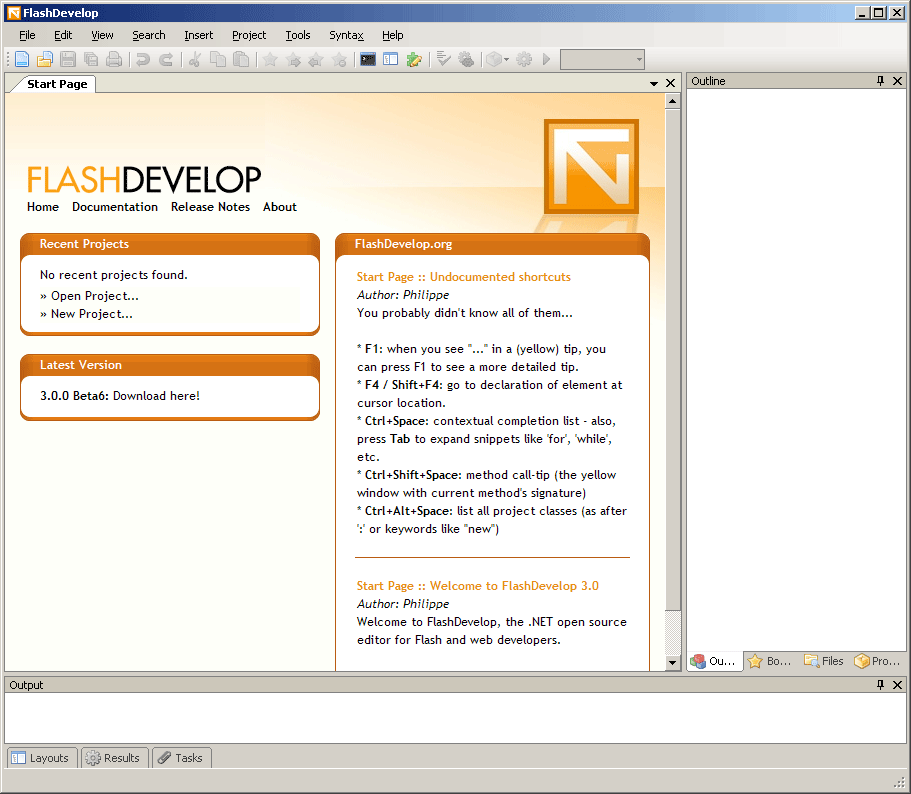This screenshot has height=794, width=911.
Task: Click the Print icon in the toolbar
Action: pos(114,59)
